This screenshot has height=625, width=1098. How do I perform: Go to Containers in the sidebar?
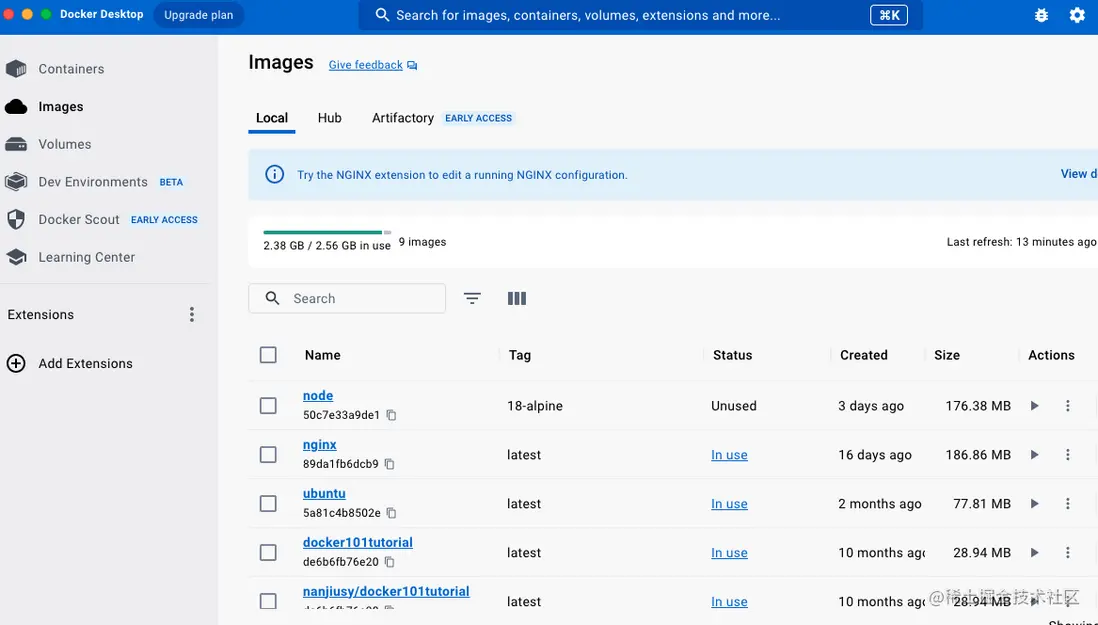pos(71,69)
